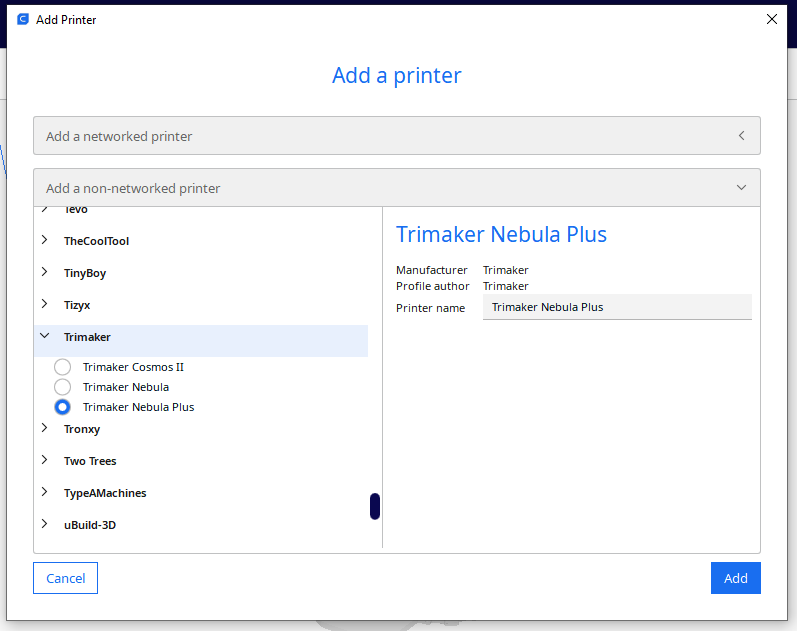The height and width of the screenshot is (631, 797).
Task: Select the Trimaker Cosmos II radio button
Action: [63, 367]
